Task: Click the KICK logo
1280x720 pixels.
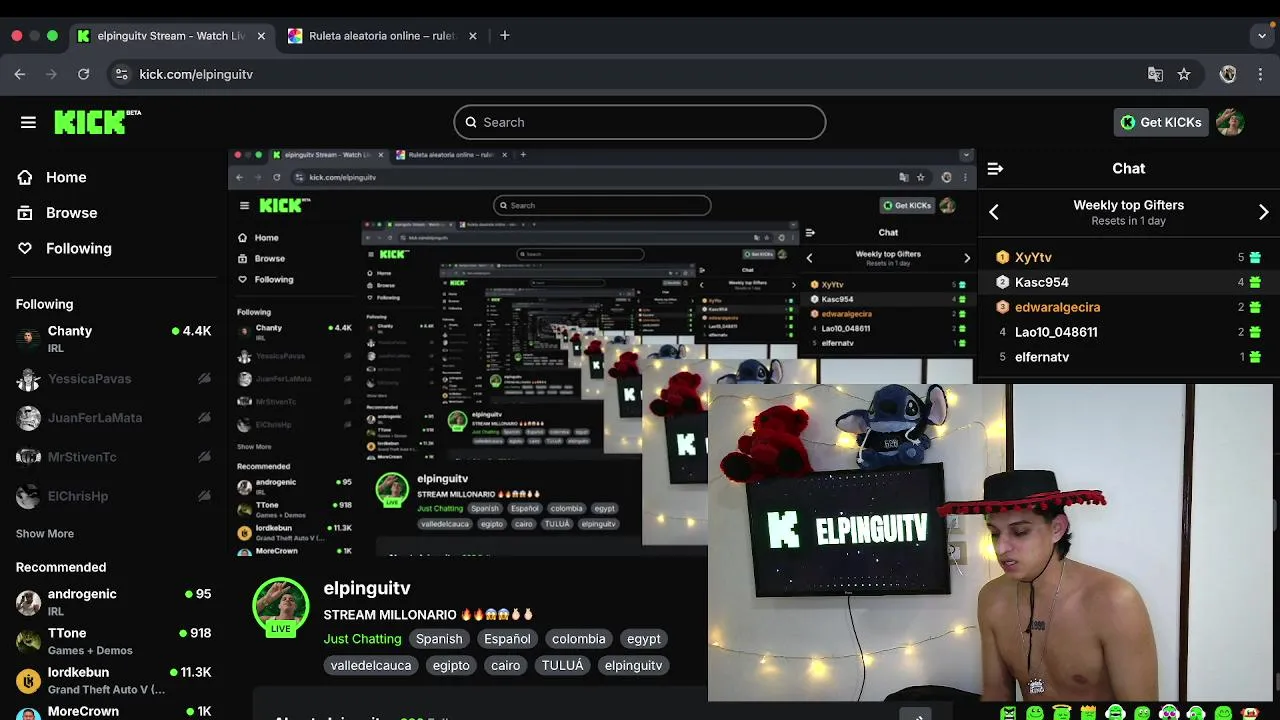Action: [97, 121]
